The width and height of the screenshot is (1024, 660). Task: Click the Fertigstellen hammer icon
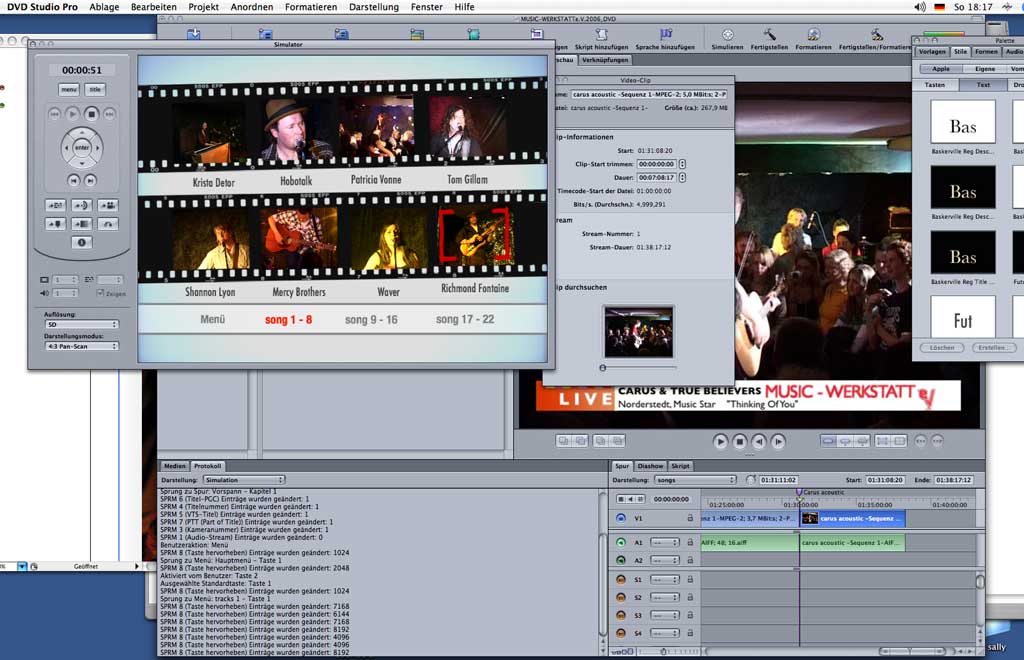coord(769,35)
